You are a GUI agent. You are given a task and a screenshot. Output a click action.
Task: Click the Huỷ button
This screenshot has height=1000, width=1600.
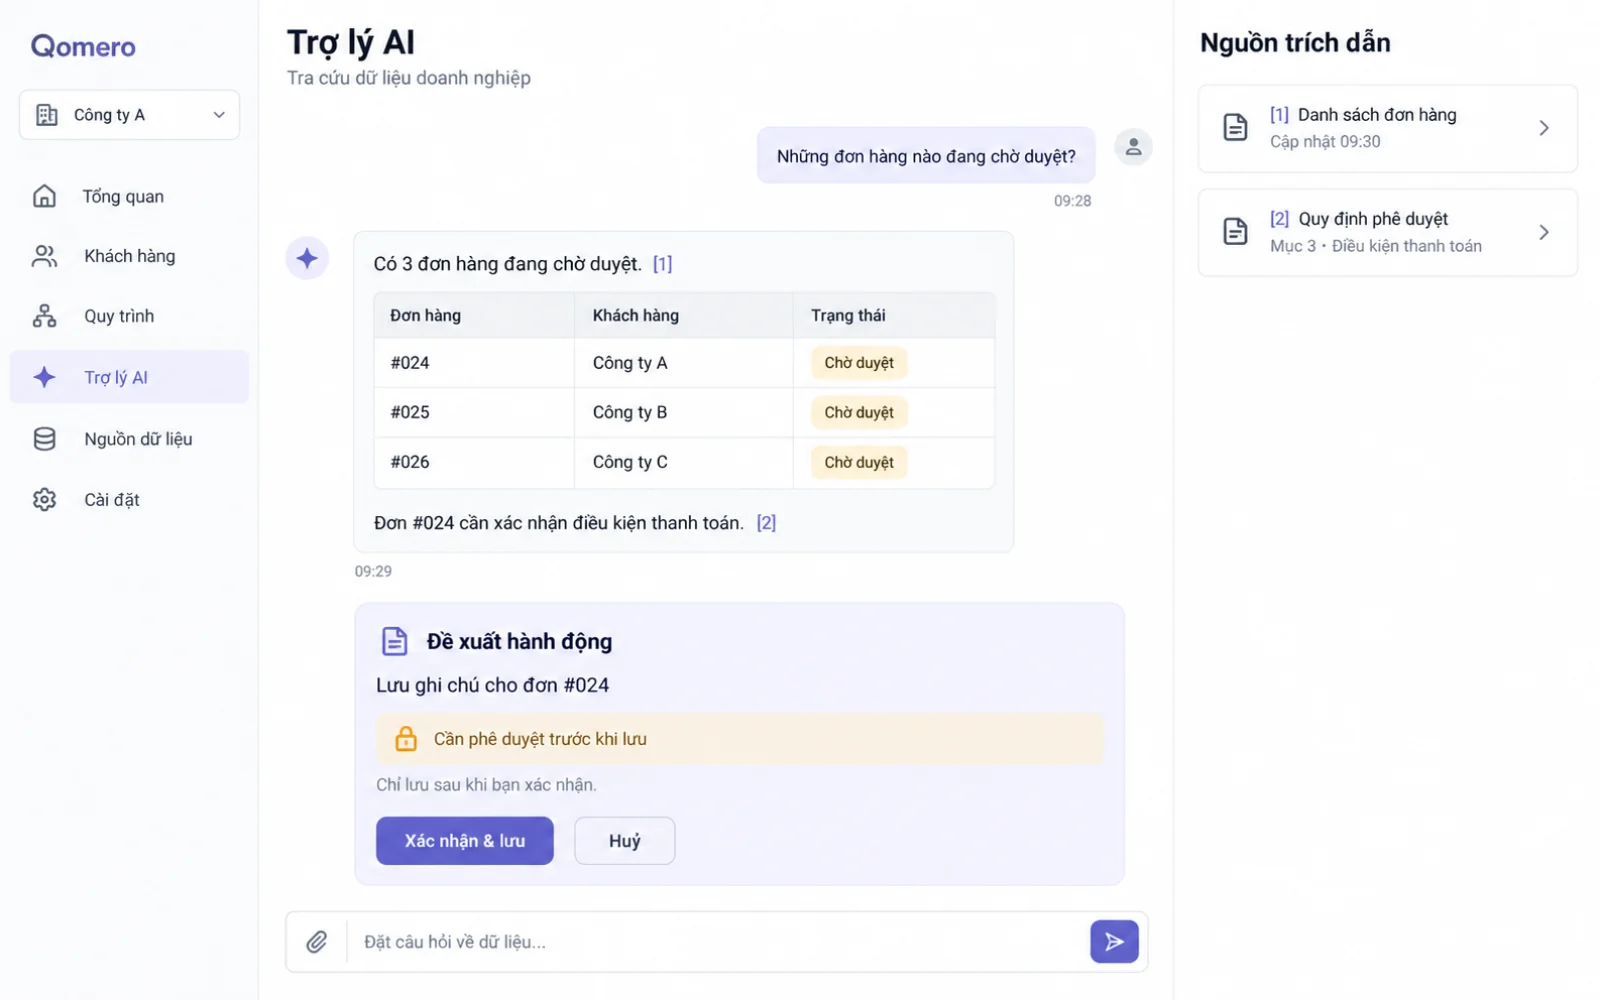pos(625,841)
